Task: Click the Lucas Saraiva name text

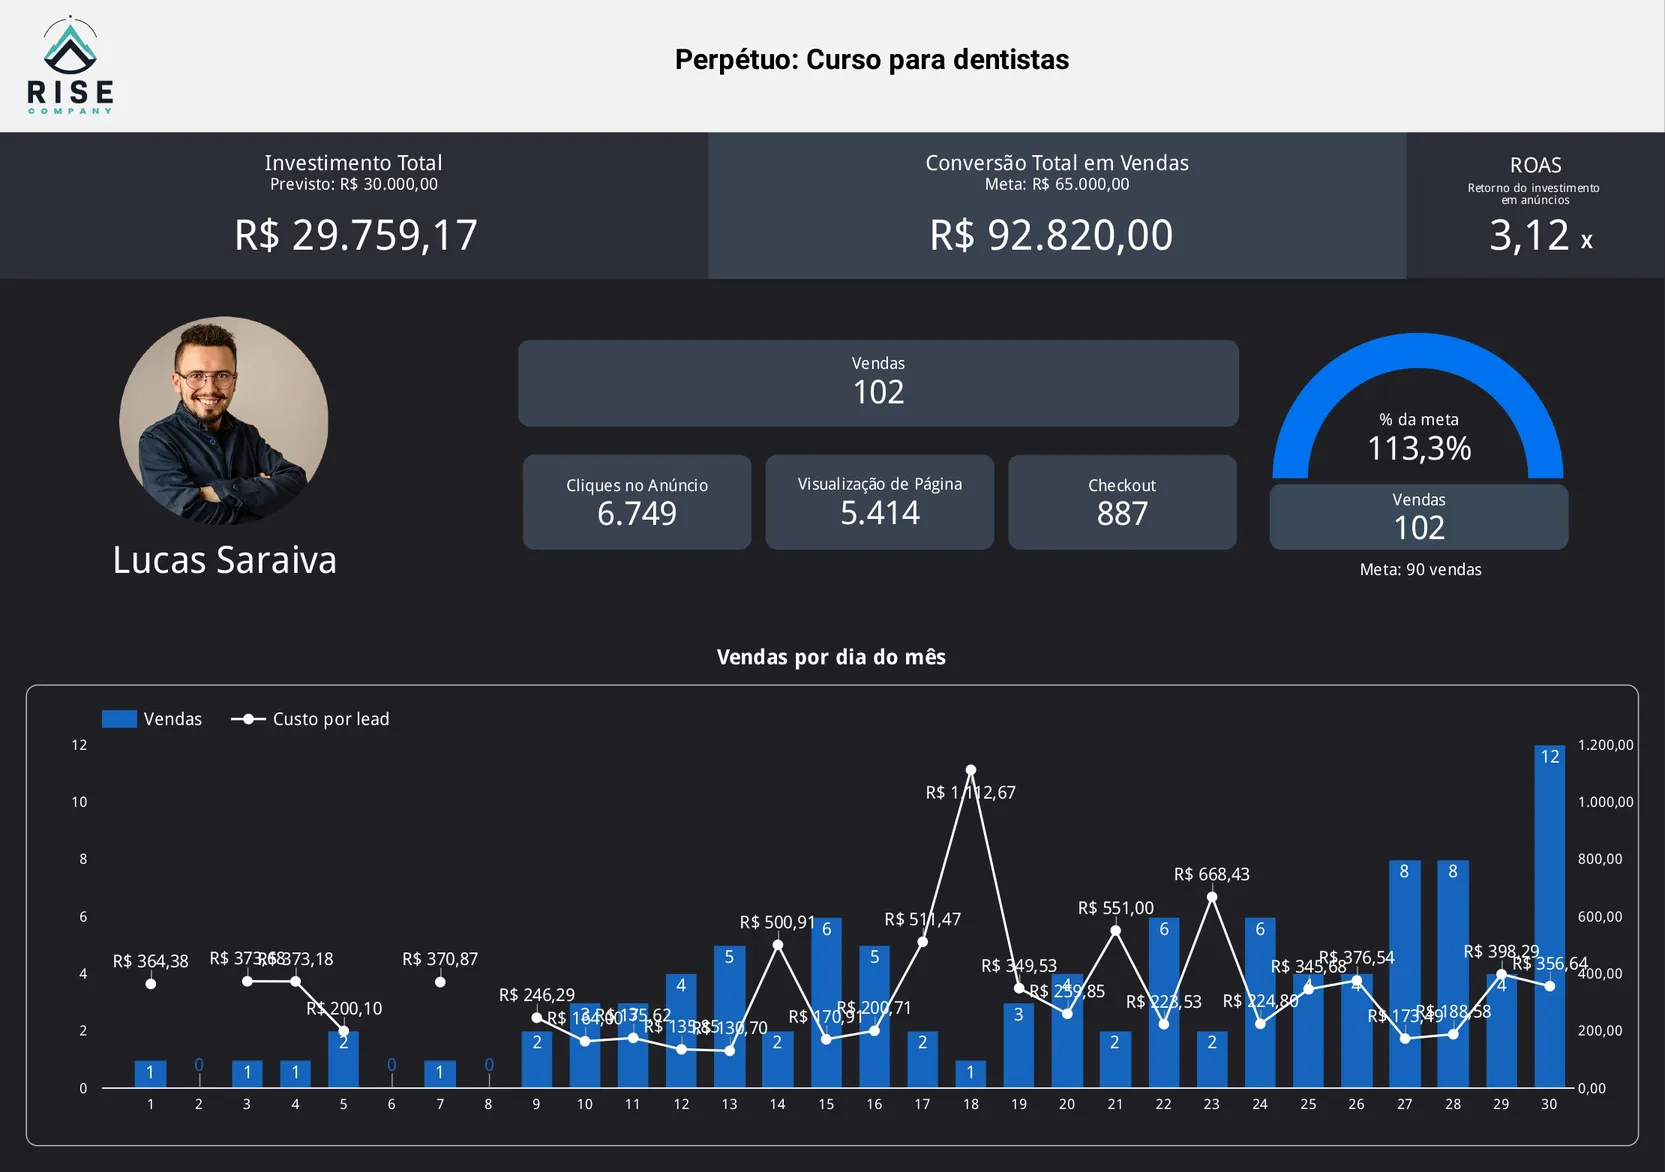Action: (x=224, y=560)
